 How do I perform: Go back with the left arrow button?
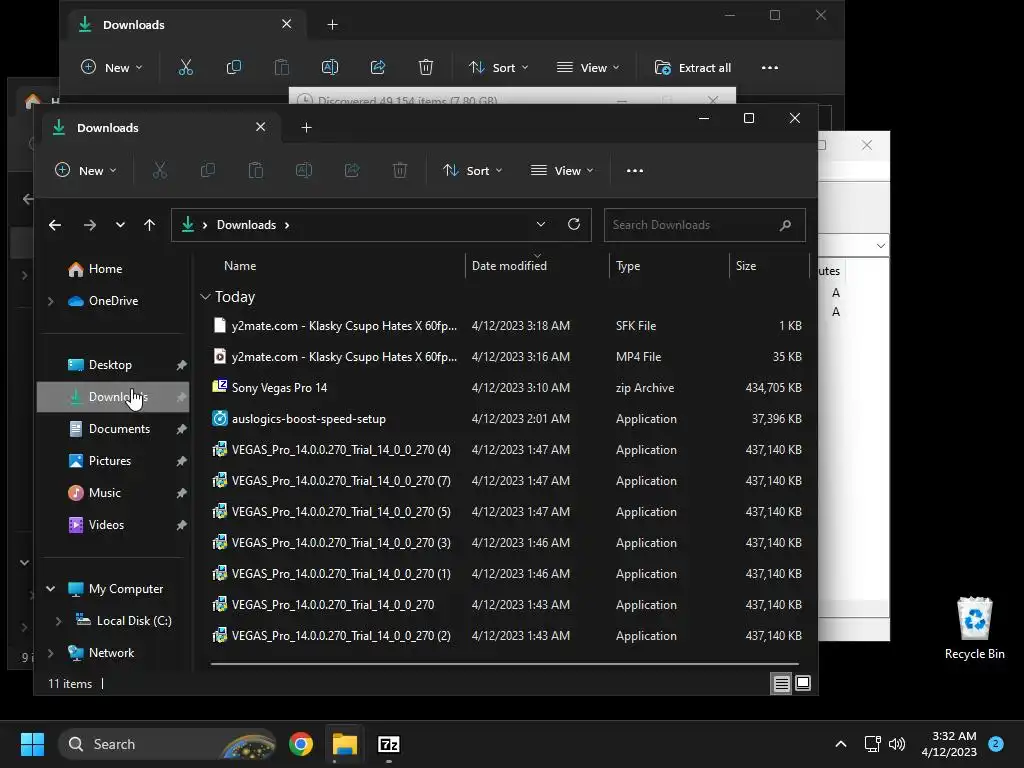point(55,225)
